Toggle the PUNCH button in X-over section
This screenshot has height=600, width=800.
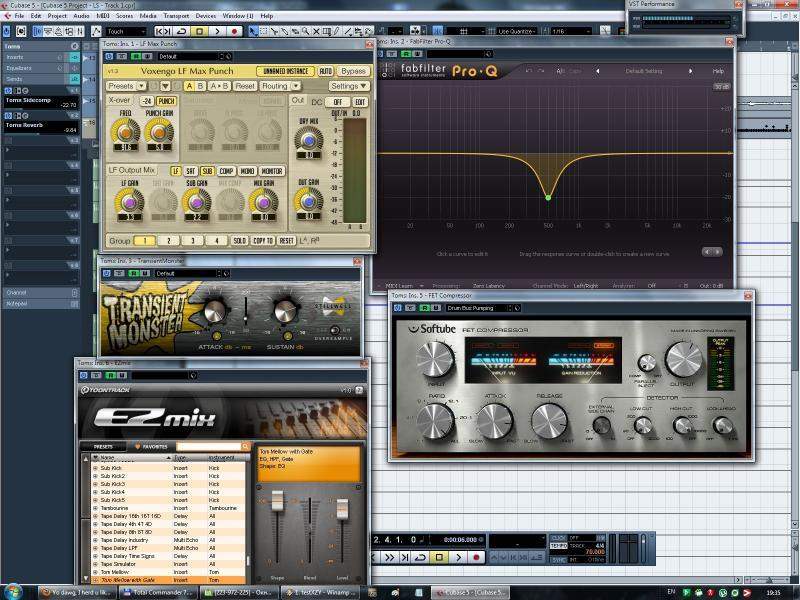[166, 101]
